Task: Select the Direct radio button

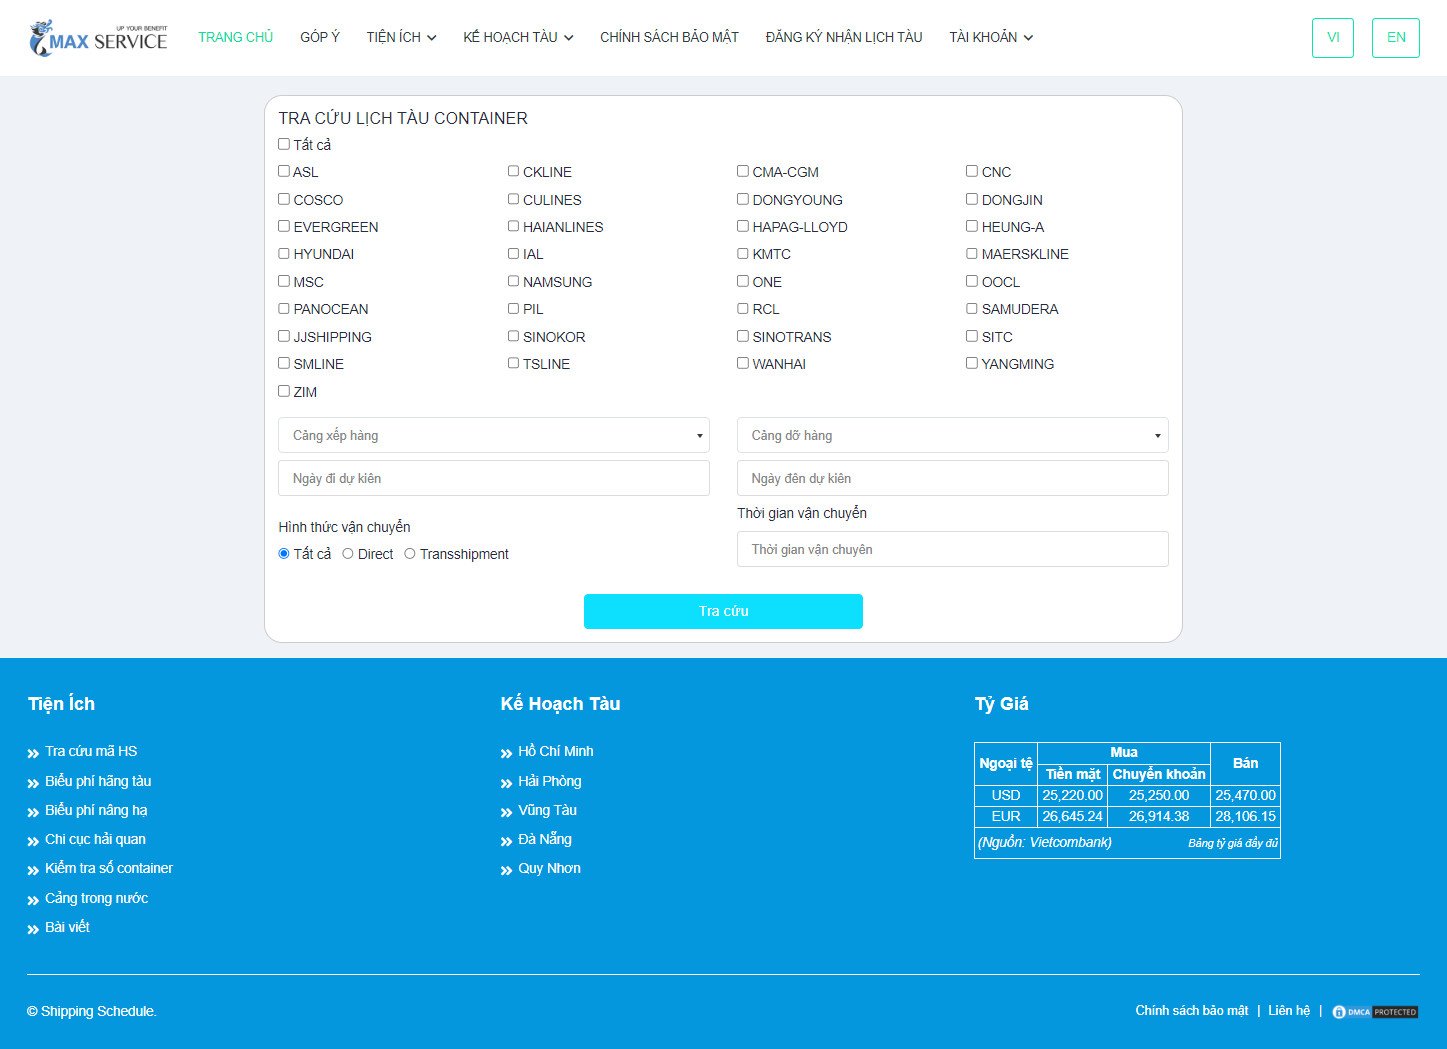Action: (346, 553)
